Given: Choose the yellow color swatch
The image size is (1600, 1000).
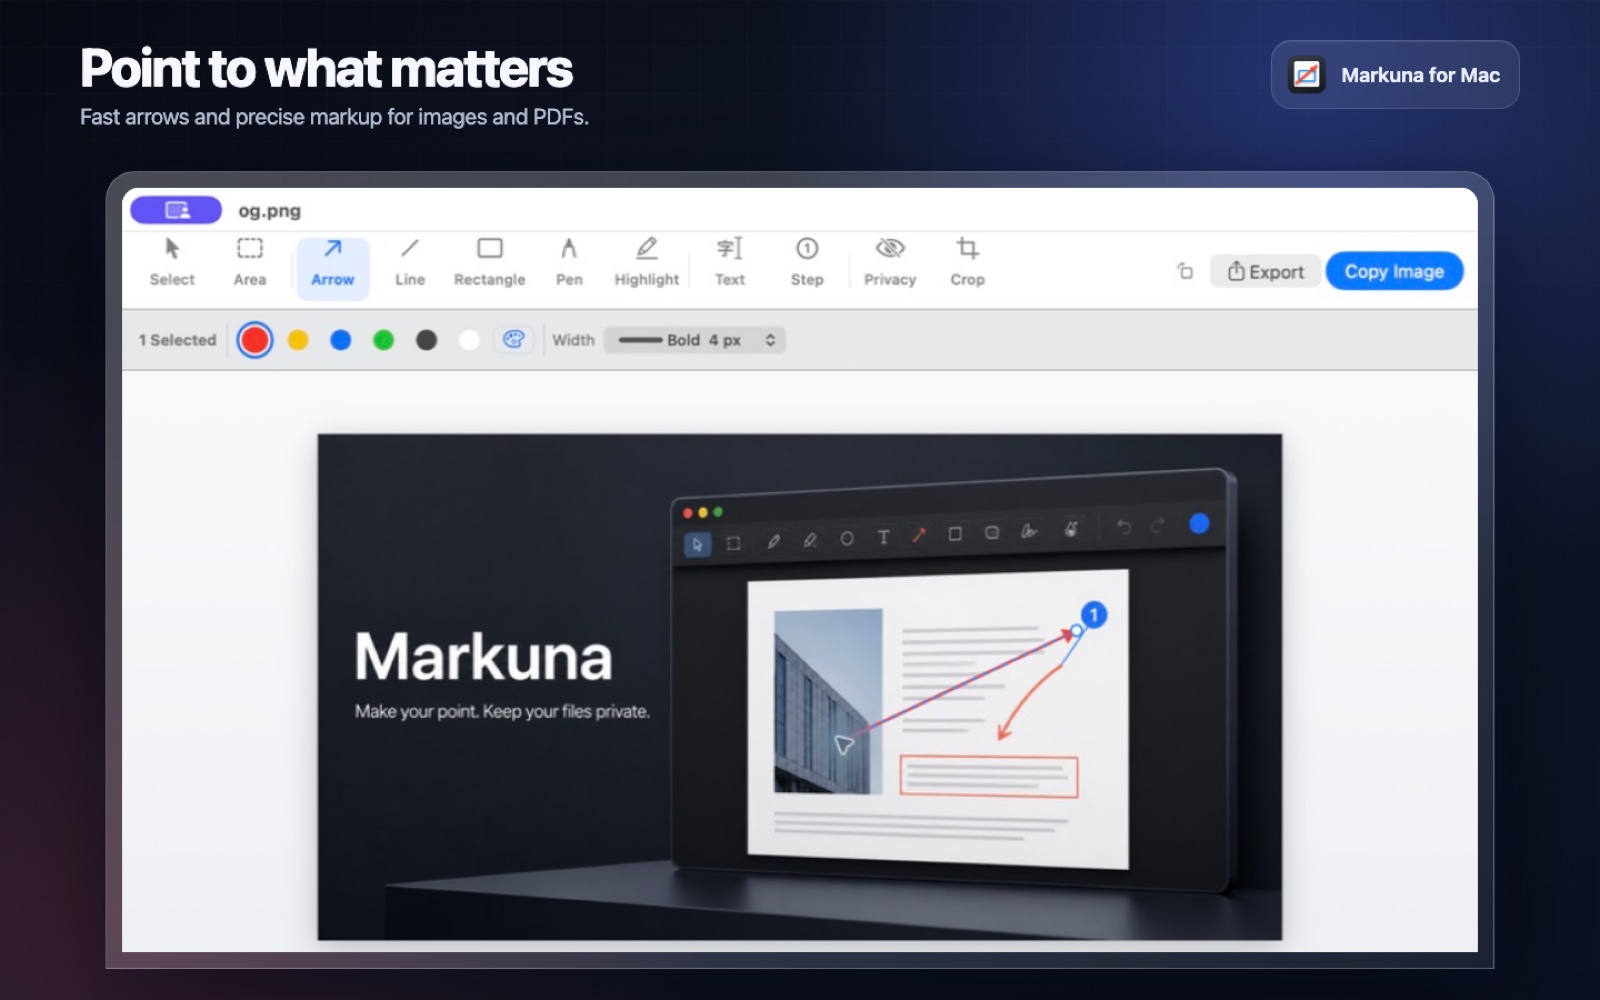Looking at the screenshot, I should [298, 340].
